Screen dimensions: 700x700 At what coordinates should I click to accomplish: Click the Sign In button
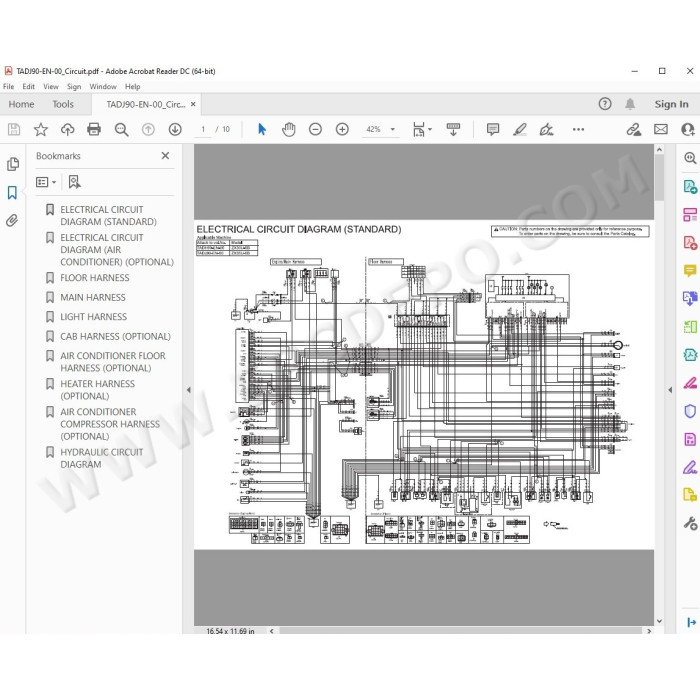click(671, 104)
